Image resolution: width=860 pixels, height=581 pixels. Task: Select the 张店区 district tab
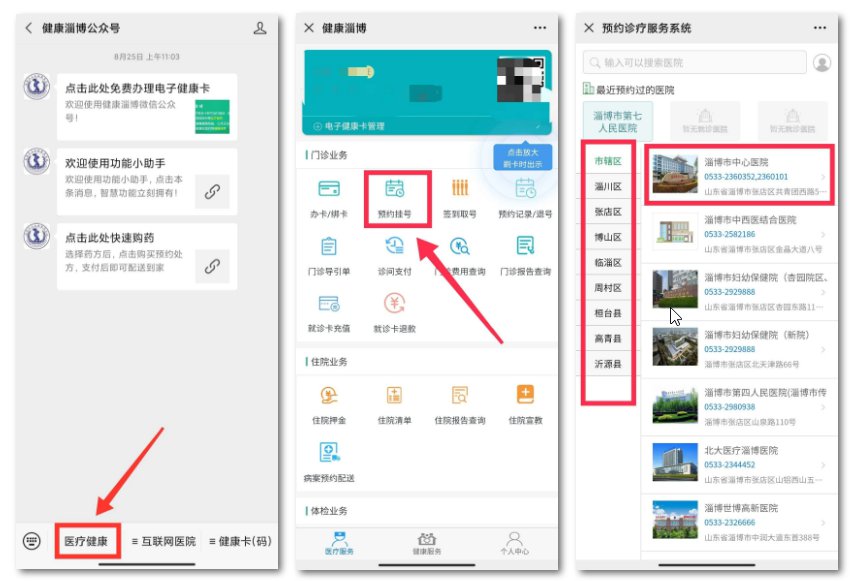(x=608, y=212)
